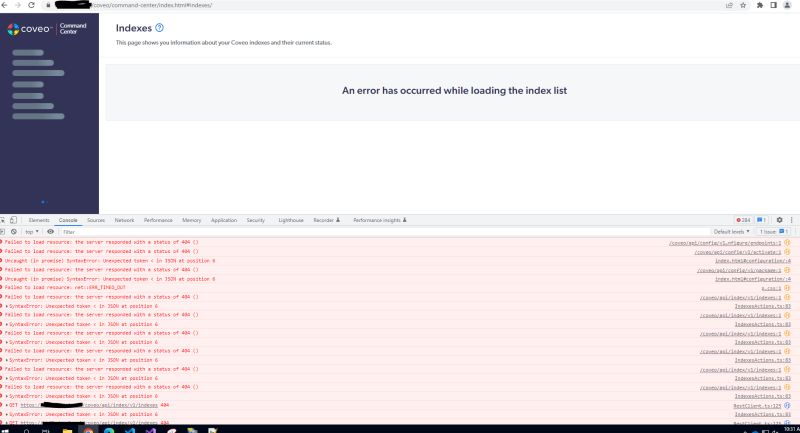The height and width of the screenshot is (433, 800).
Task: Click the 'Indexes' page heading
Action: click(134, 28)
